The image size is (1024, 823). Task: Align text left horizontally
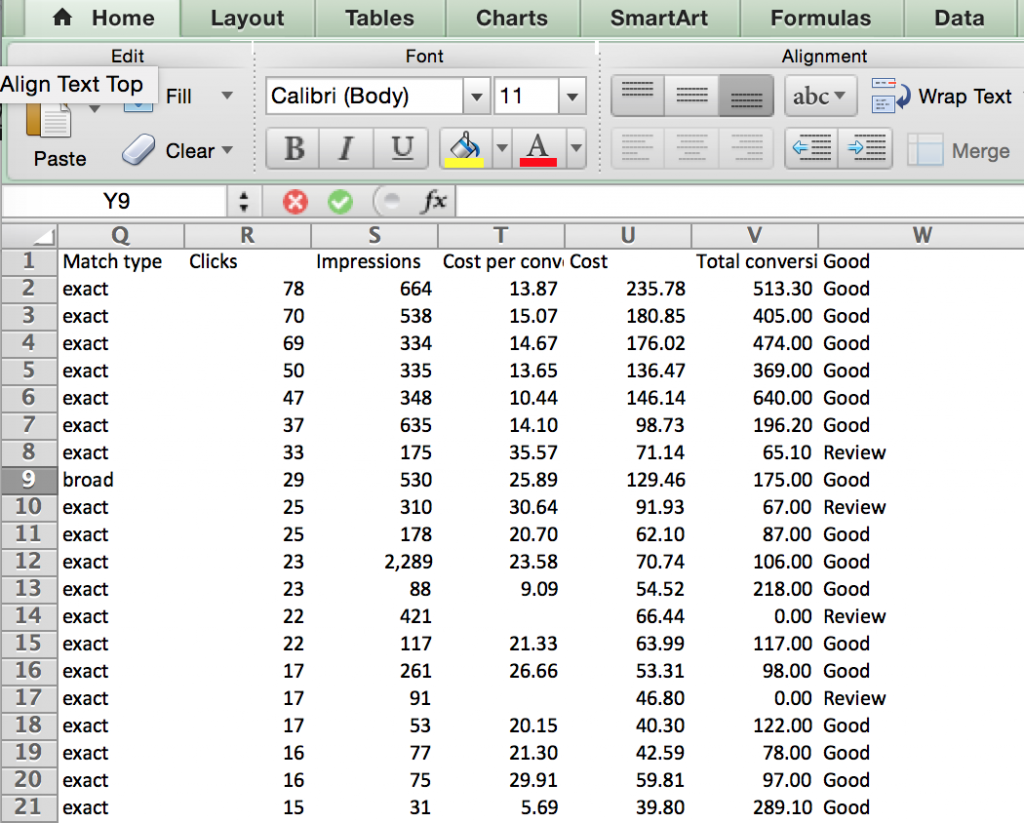637,148
